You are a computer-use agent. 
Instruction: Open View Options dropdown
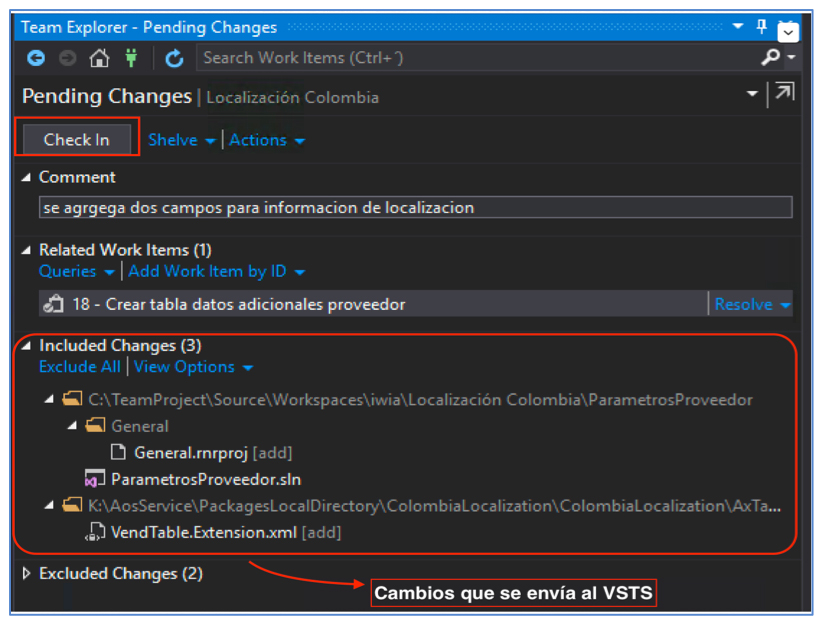pyautogui.click(x=193, y=367)
